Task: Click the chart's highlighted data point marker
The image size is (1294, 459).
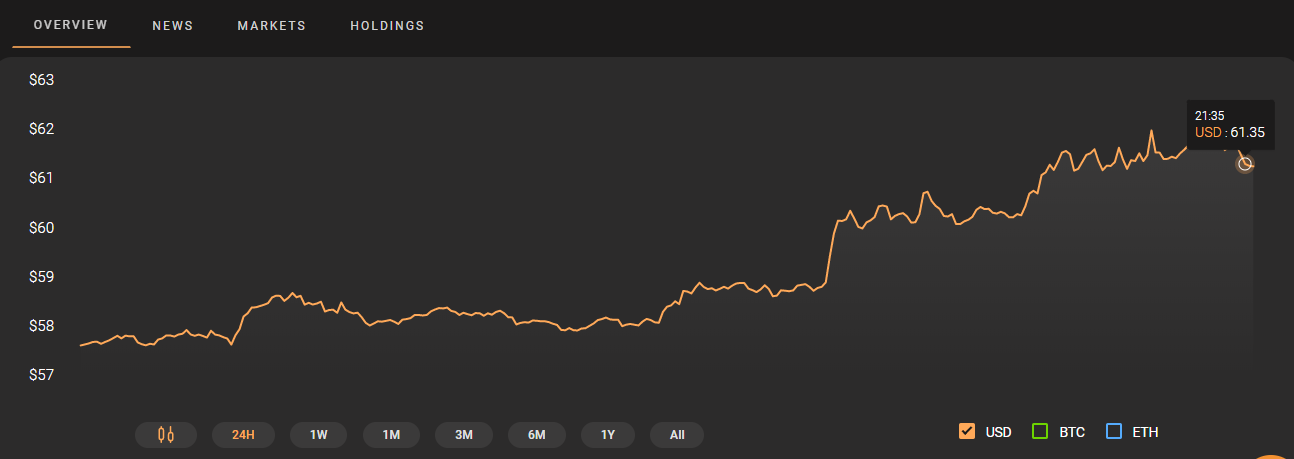Action: (x=1245, y=163)
